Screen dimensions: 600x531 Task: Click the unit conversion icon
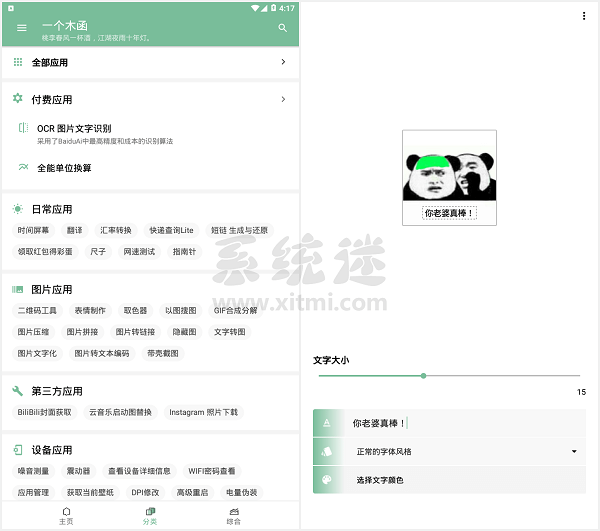(x=23, y=167)
